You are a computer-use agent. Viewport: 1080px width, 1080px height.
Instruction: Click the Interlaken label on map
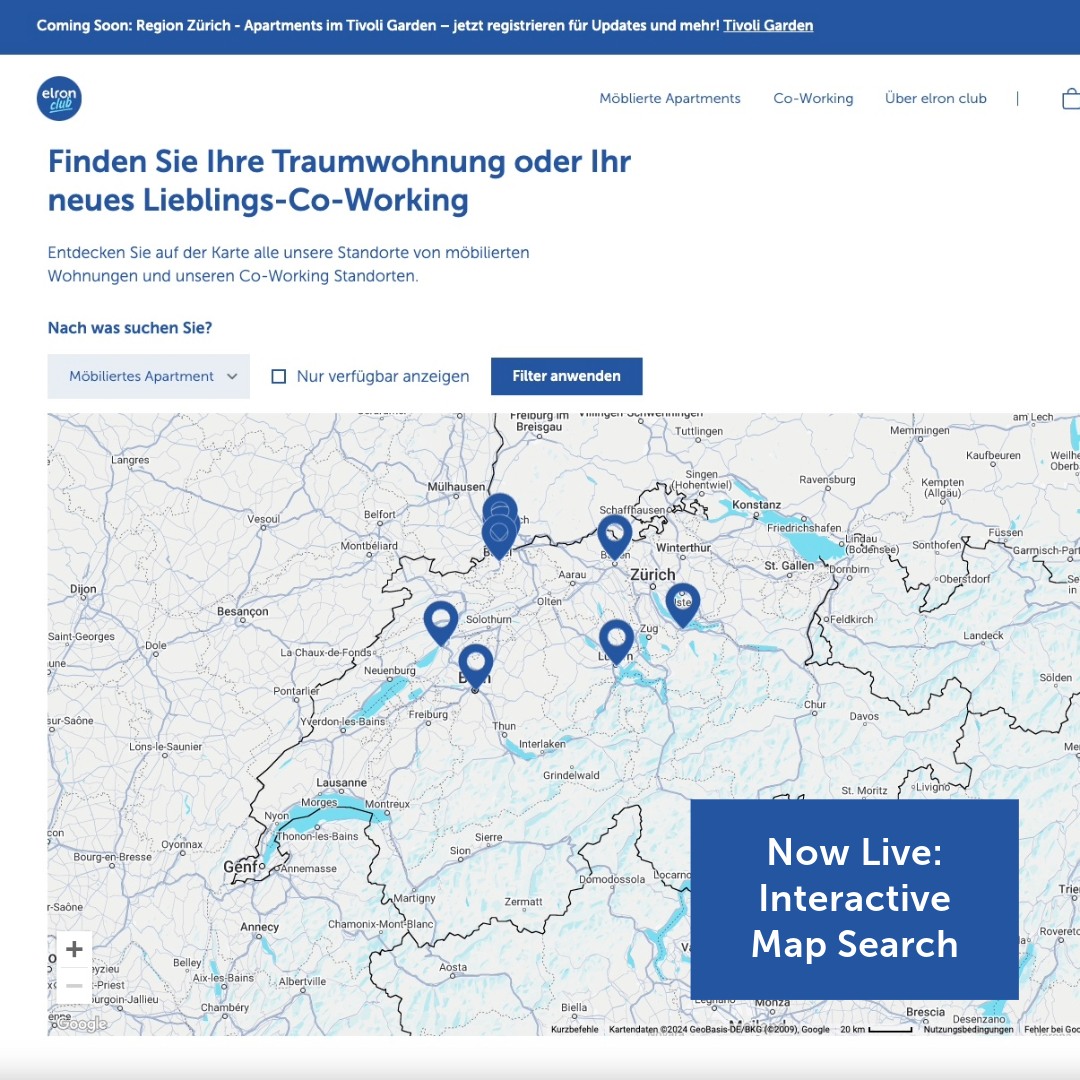pyautogui.click(x=542, y=744)
